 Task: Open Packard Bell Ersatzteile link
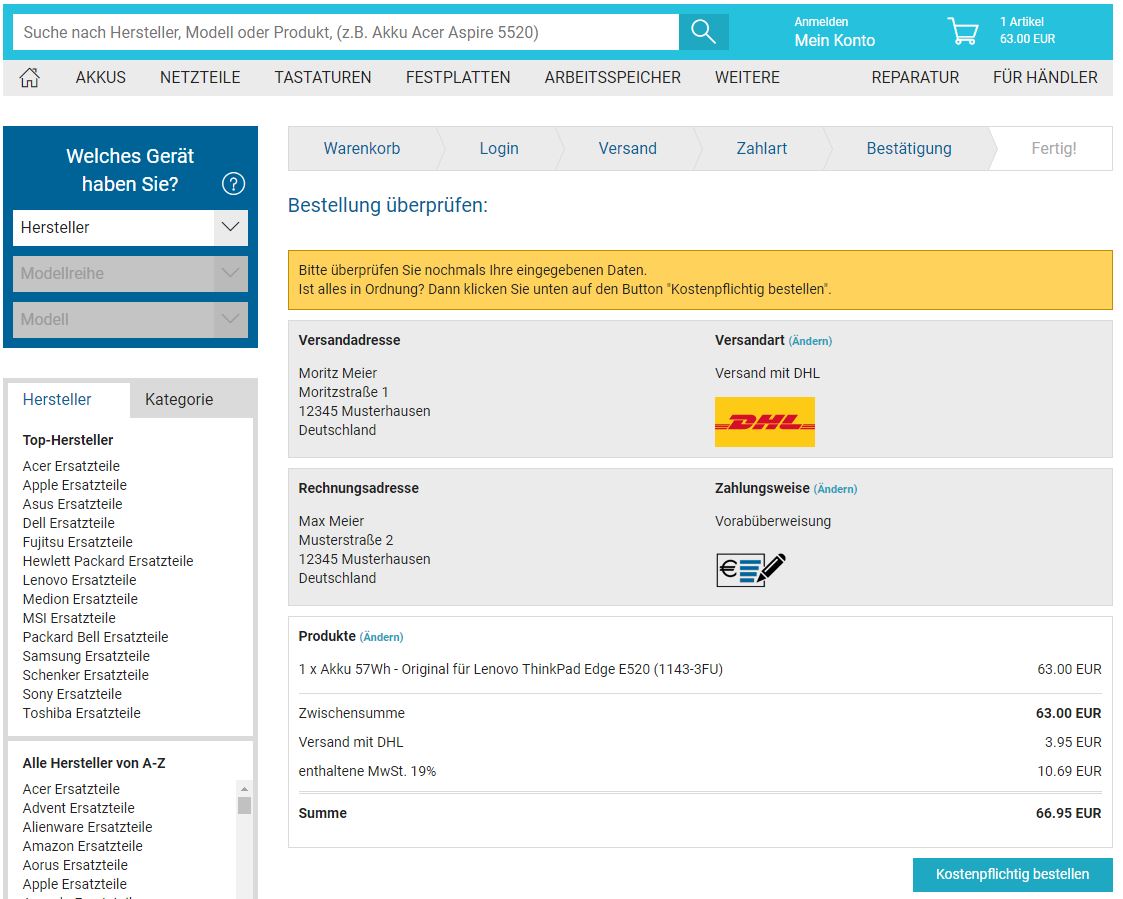95,638
